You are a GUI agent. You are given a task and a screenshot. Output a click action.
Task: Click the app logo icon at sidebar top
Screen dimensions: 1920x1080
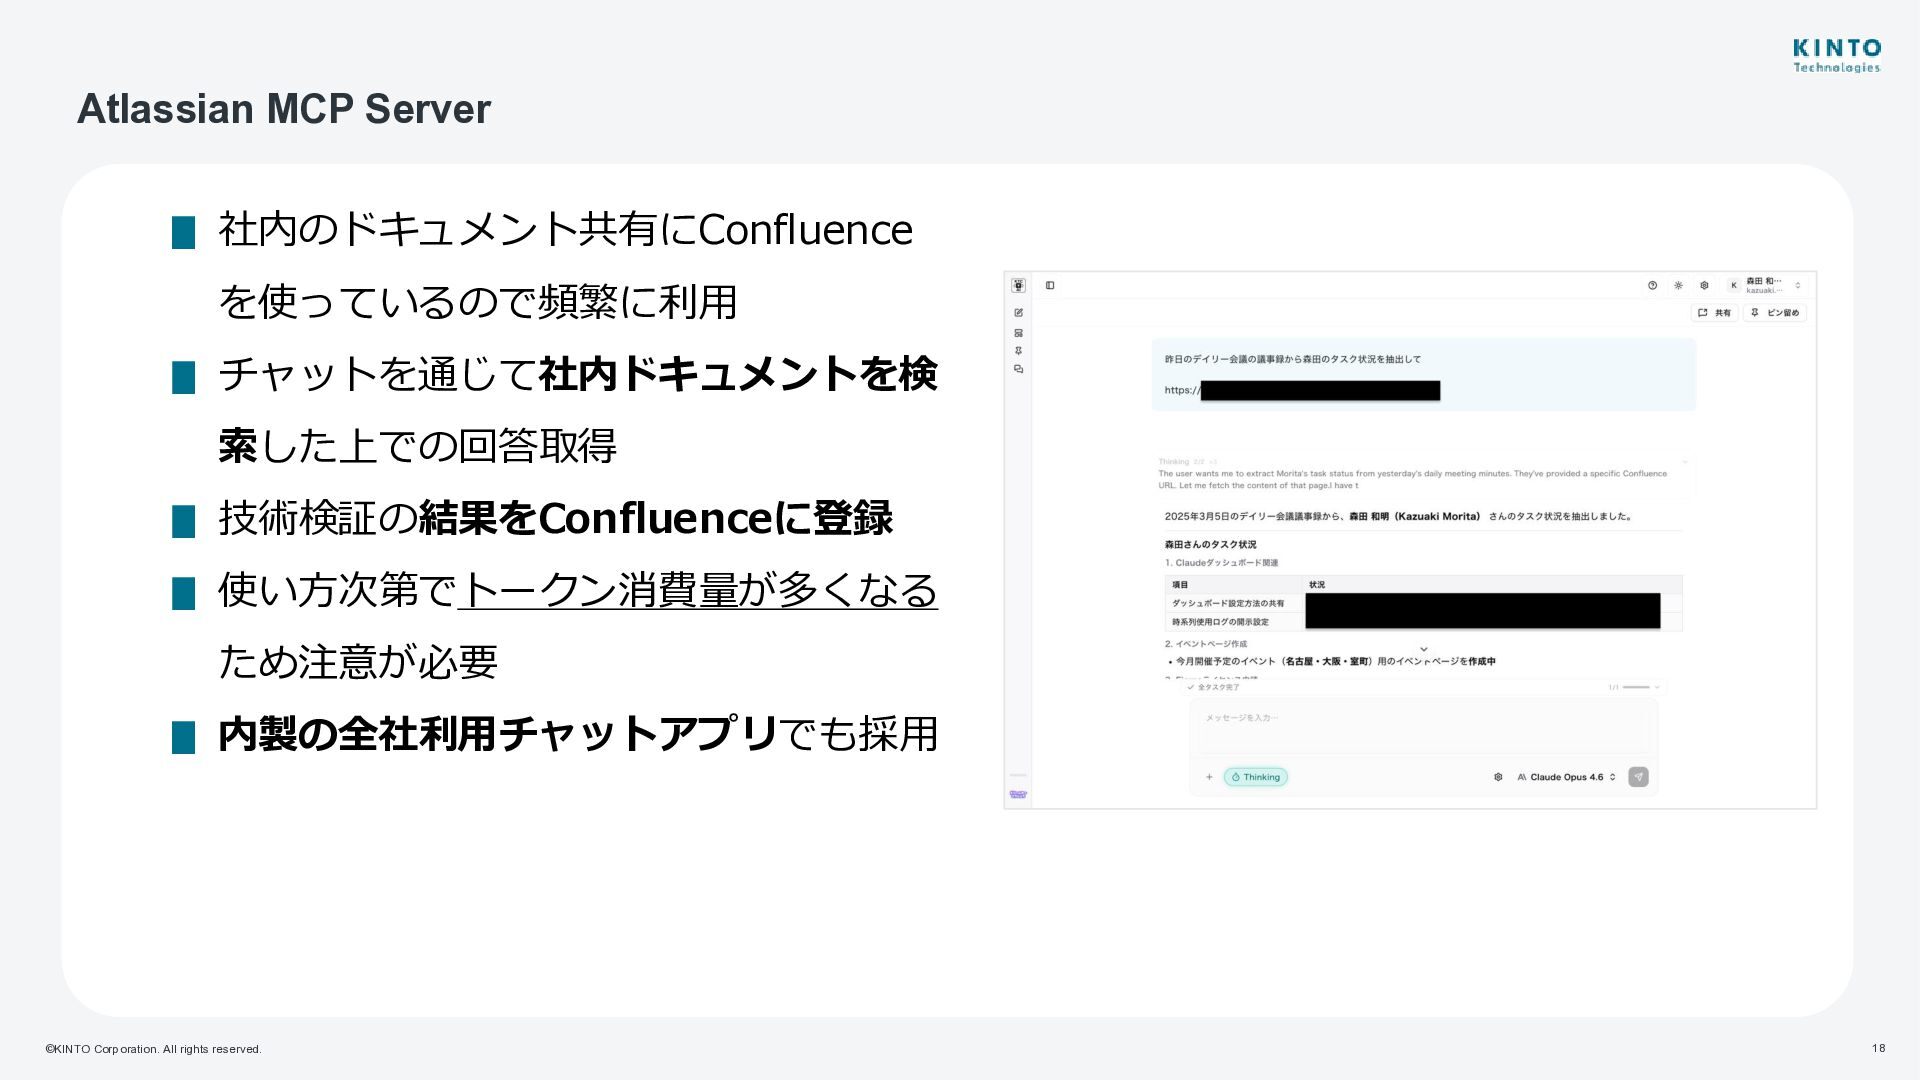(1018, 286)
